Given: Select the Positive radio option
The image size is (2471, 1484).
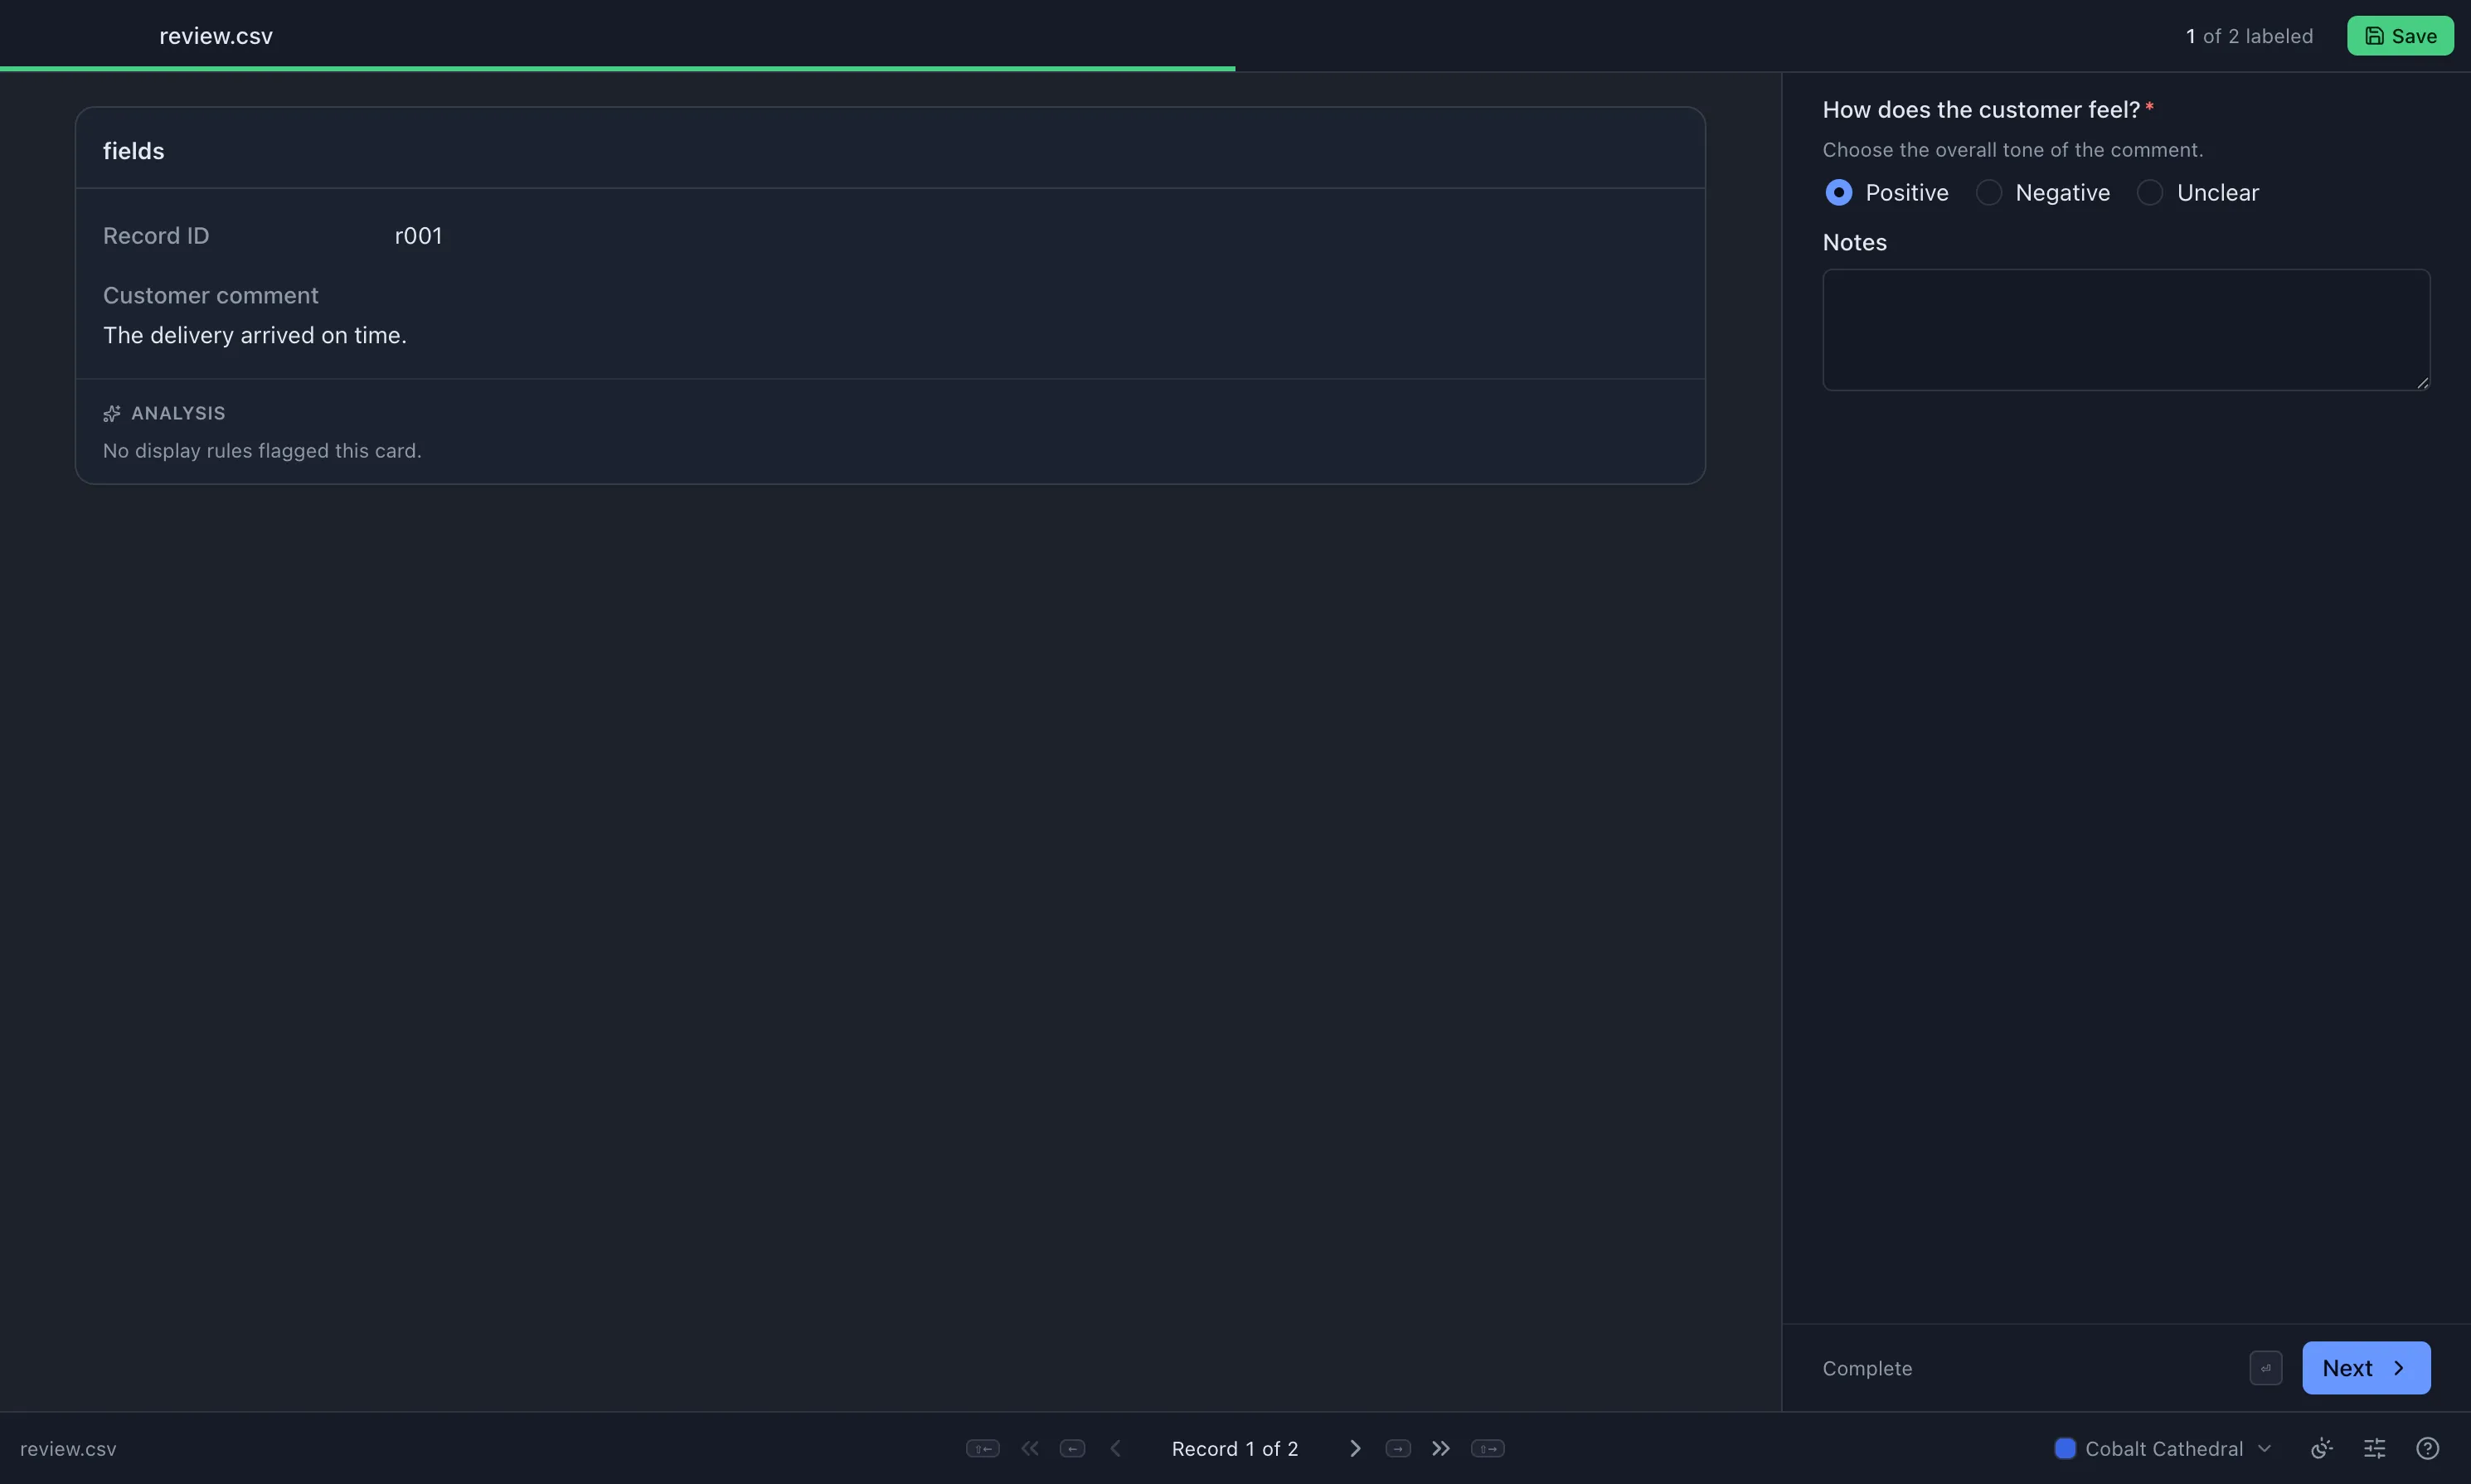Looking at the screenshot, I should [x=1838, y=192].
